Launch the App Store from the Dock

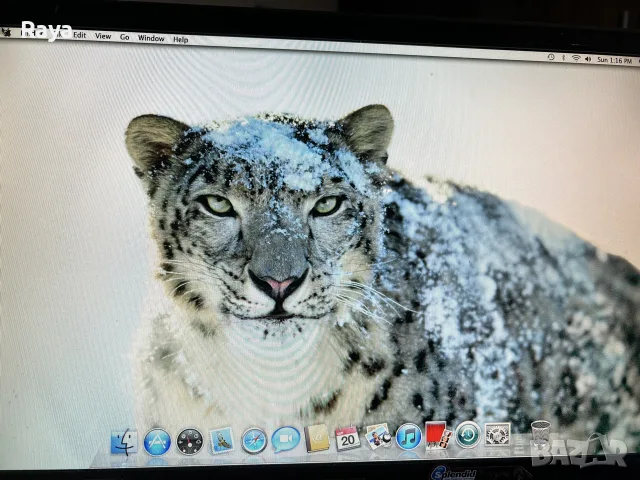click(157, 442)
